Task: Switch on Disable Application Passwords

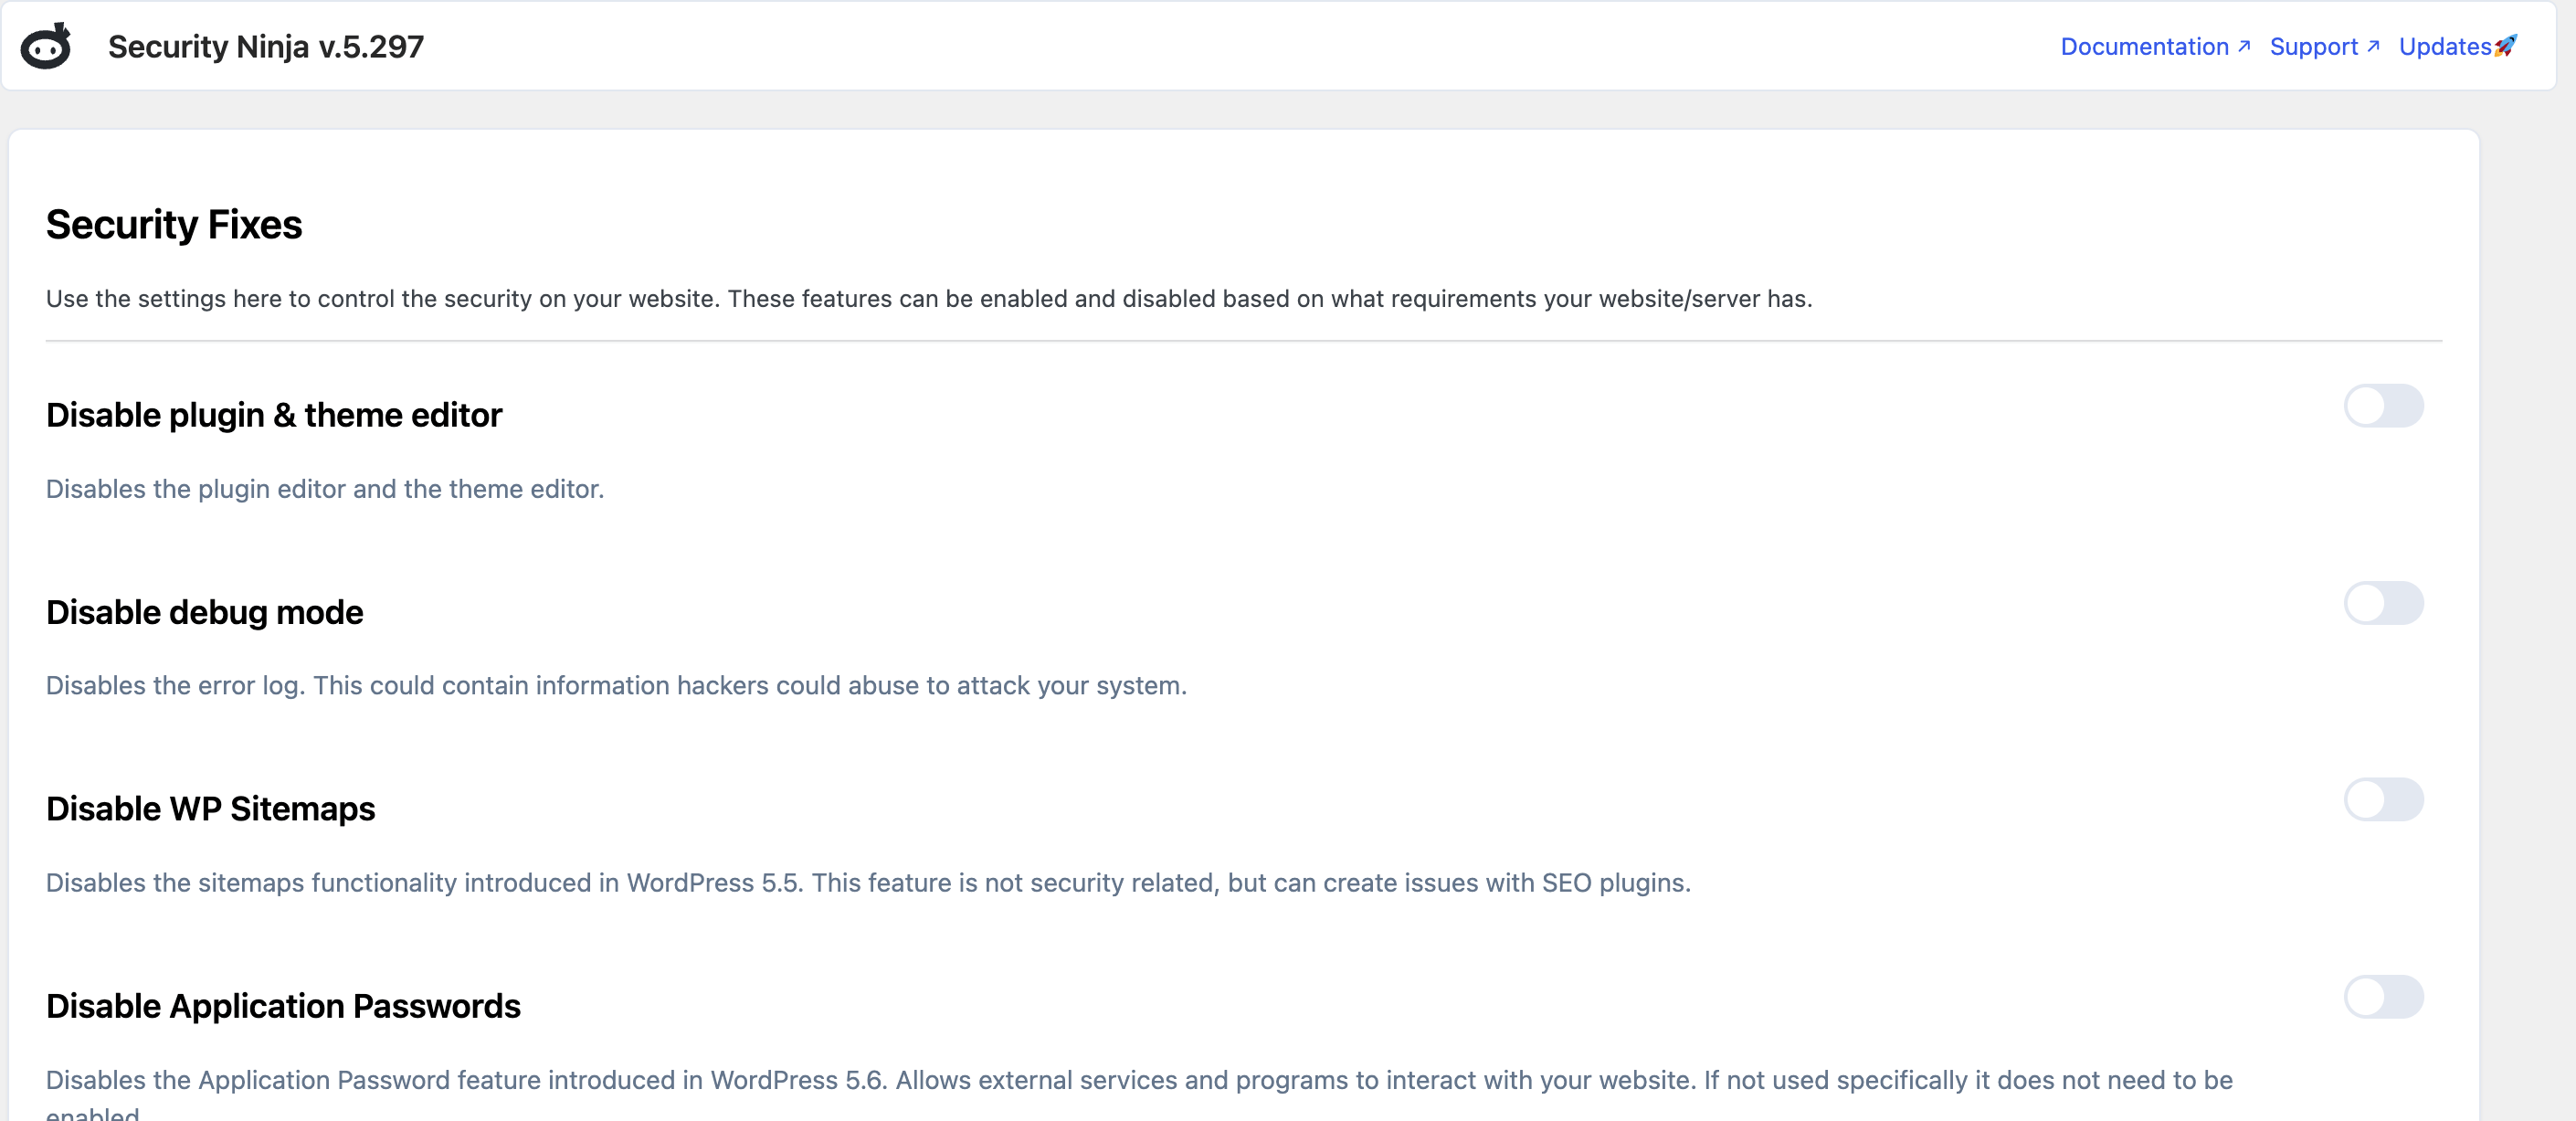Action: [2384, 997]
